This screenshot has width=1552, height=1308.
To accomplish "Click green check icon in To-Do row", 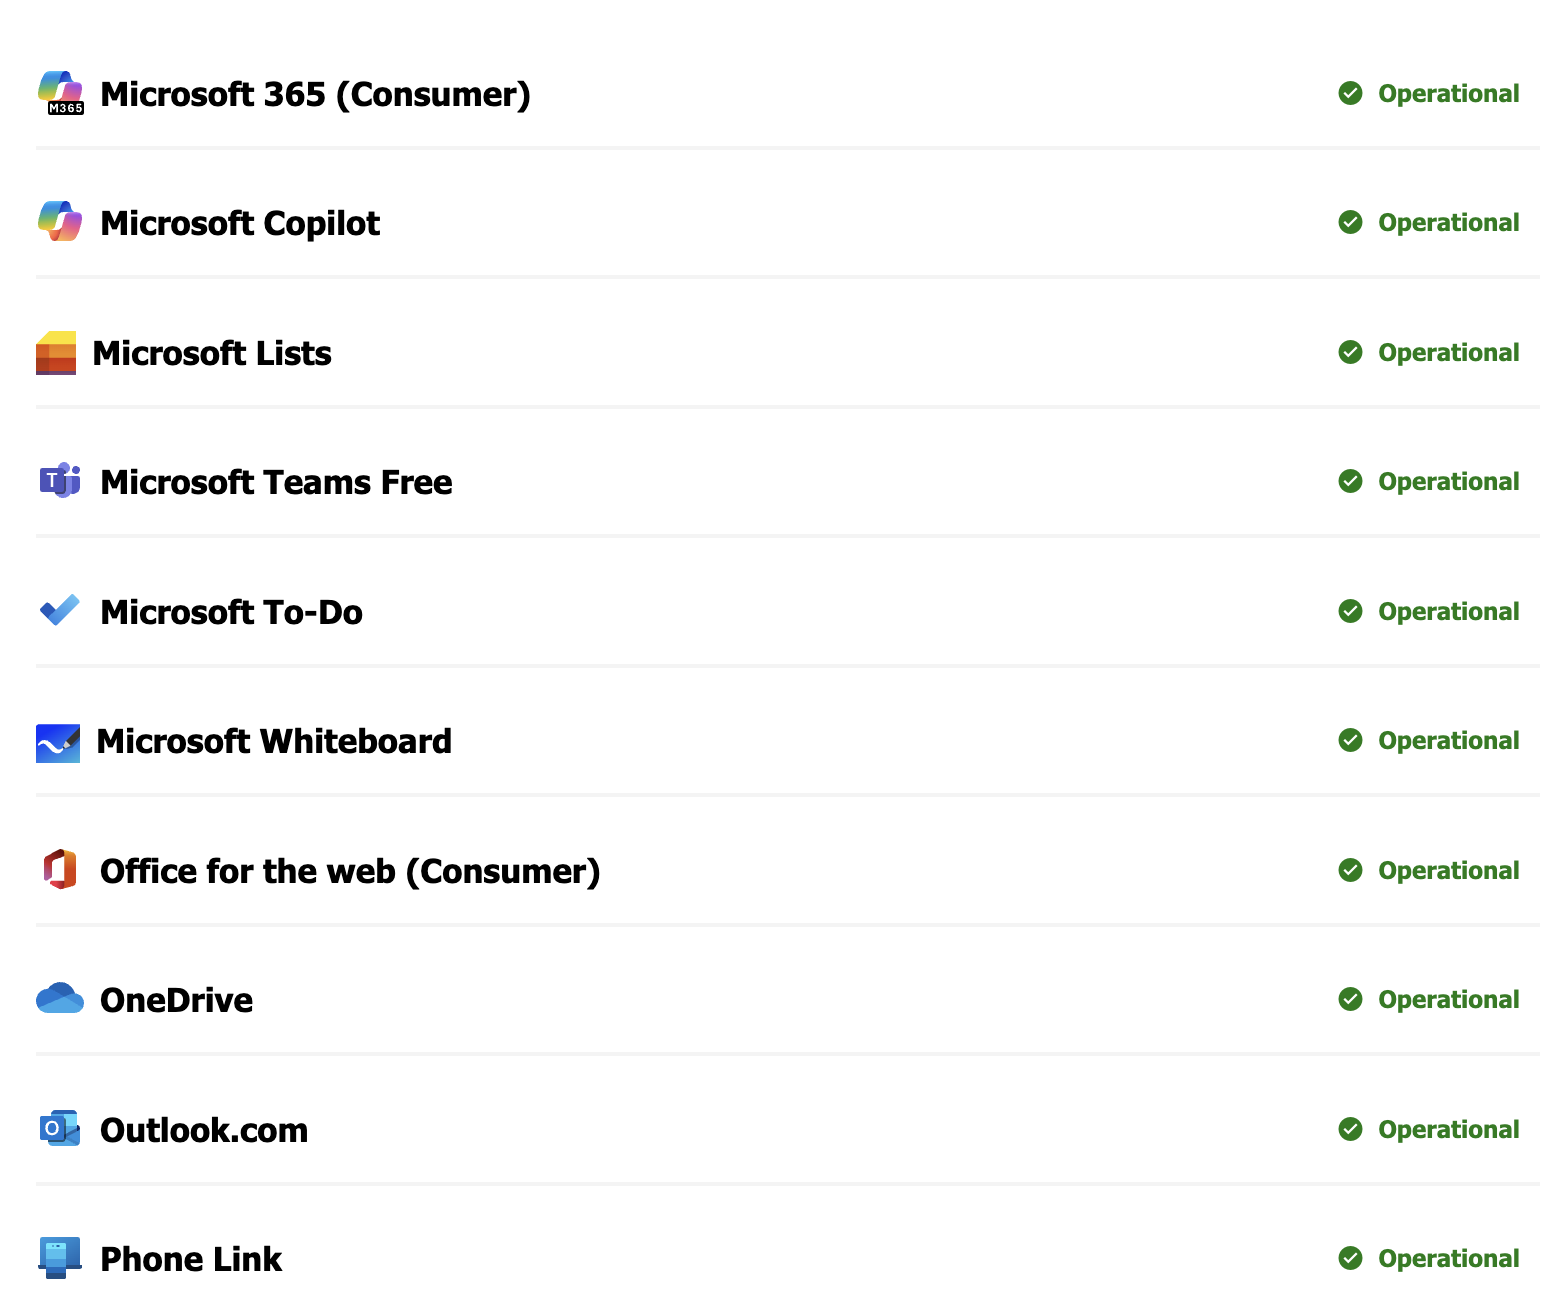I will pyautogui.click(x=1350, y=611).
